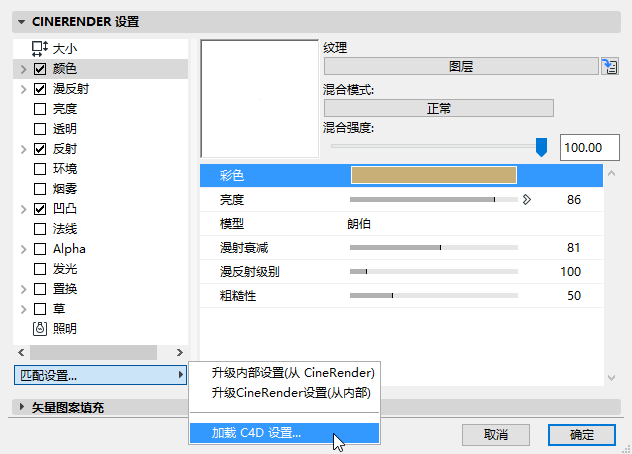The image size is (632, 454).
Task: Click the 亮度 parameter slider bar
Action: (x=434, y=199)
